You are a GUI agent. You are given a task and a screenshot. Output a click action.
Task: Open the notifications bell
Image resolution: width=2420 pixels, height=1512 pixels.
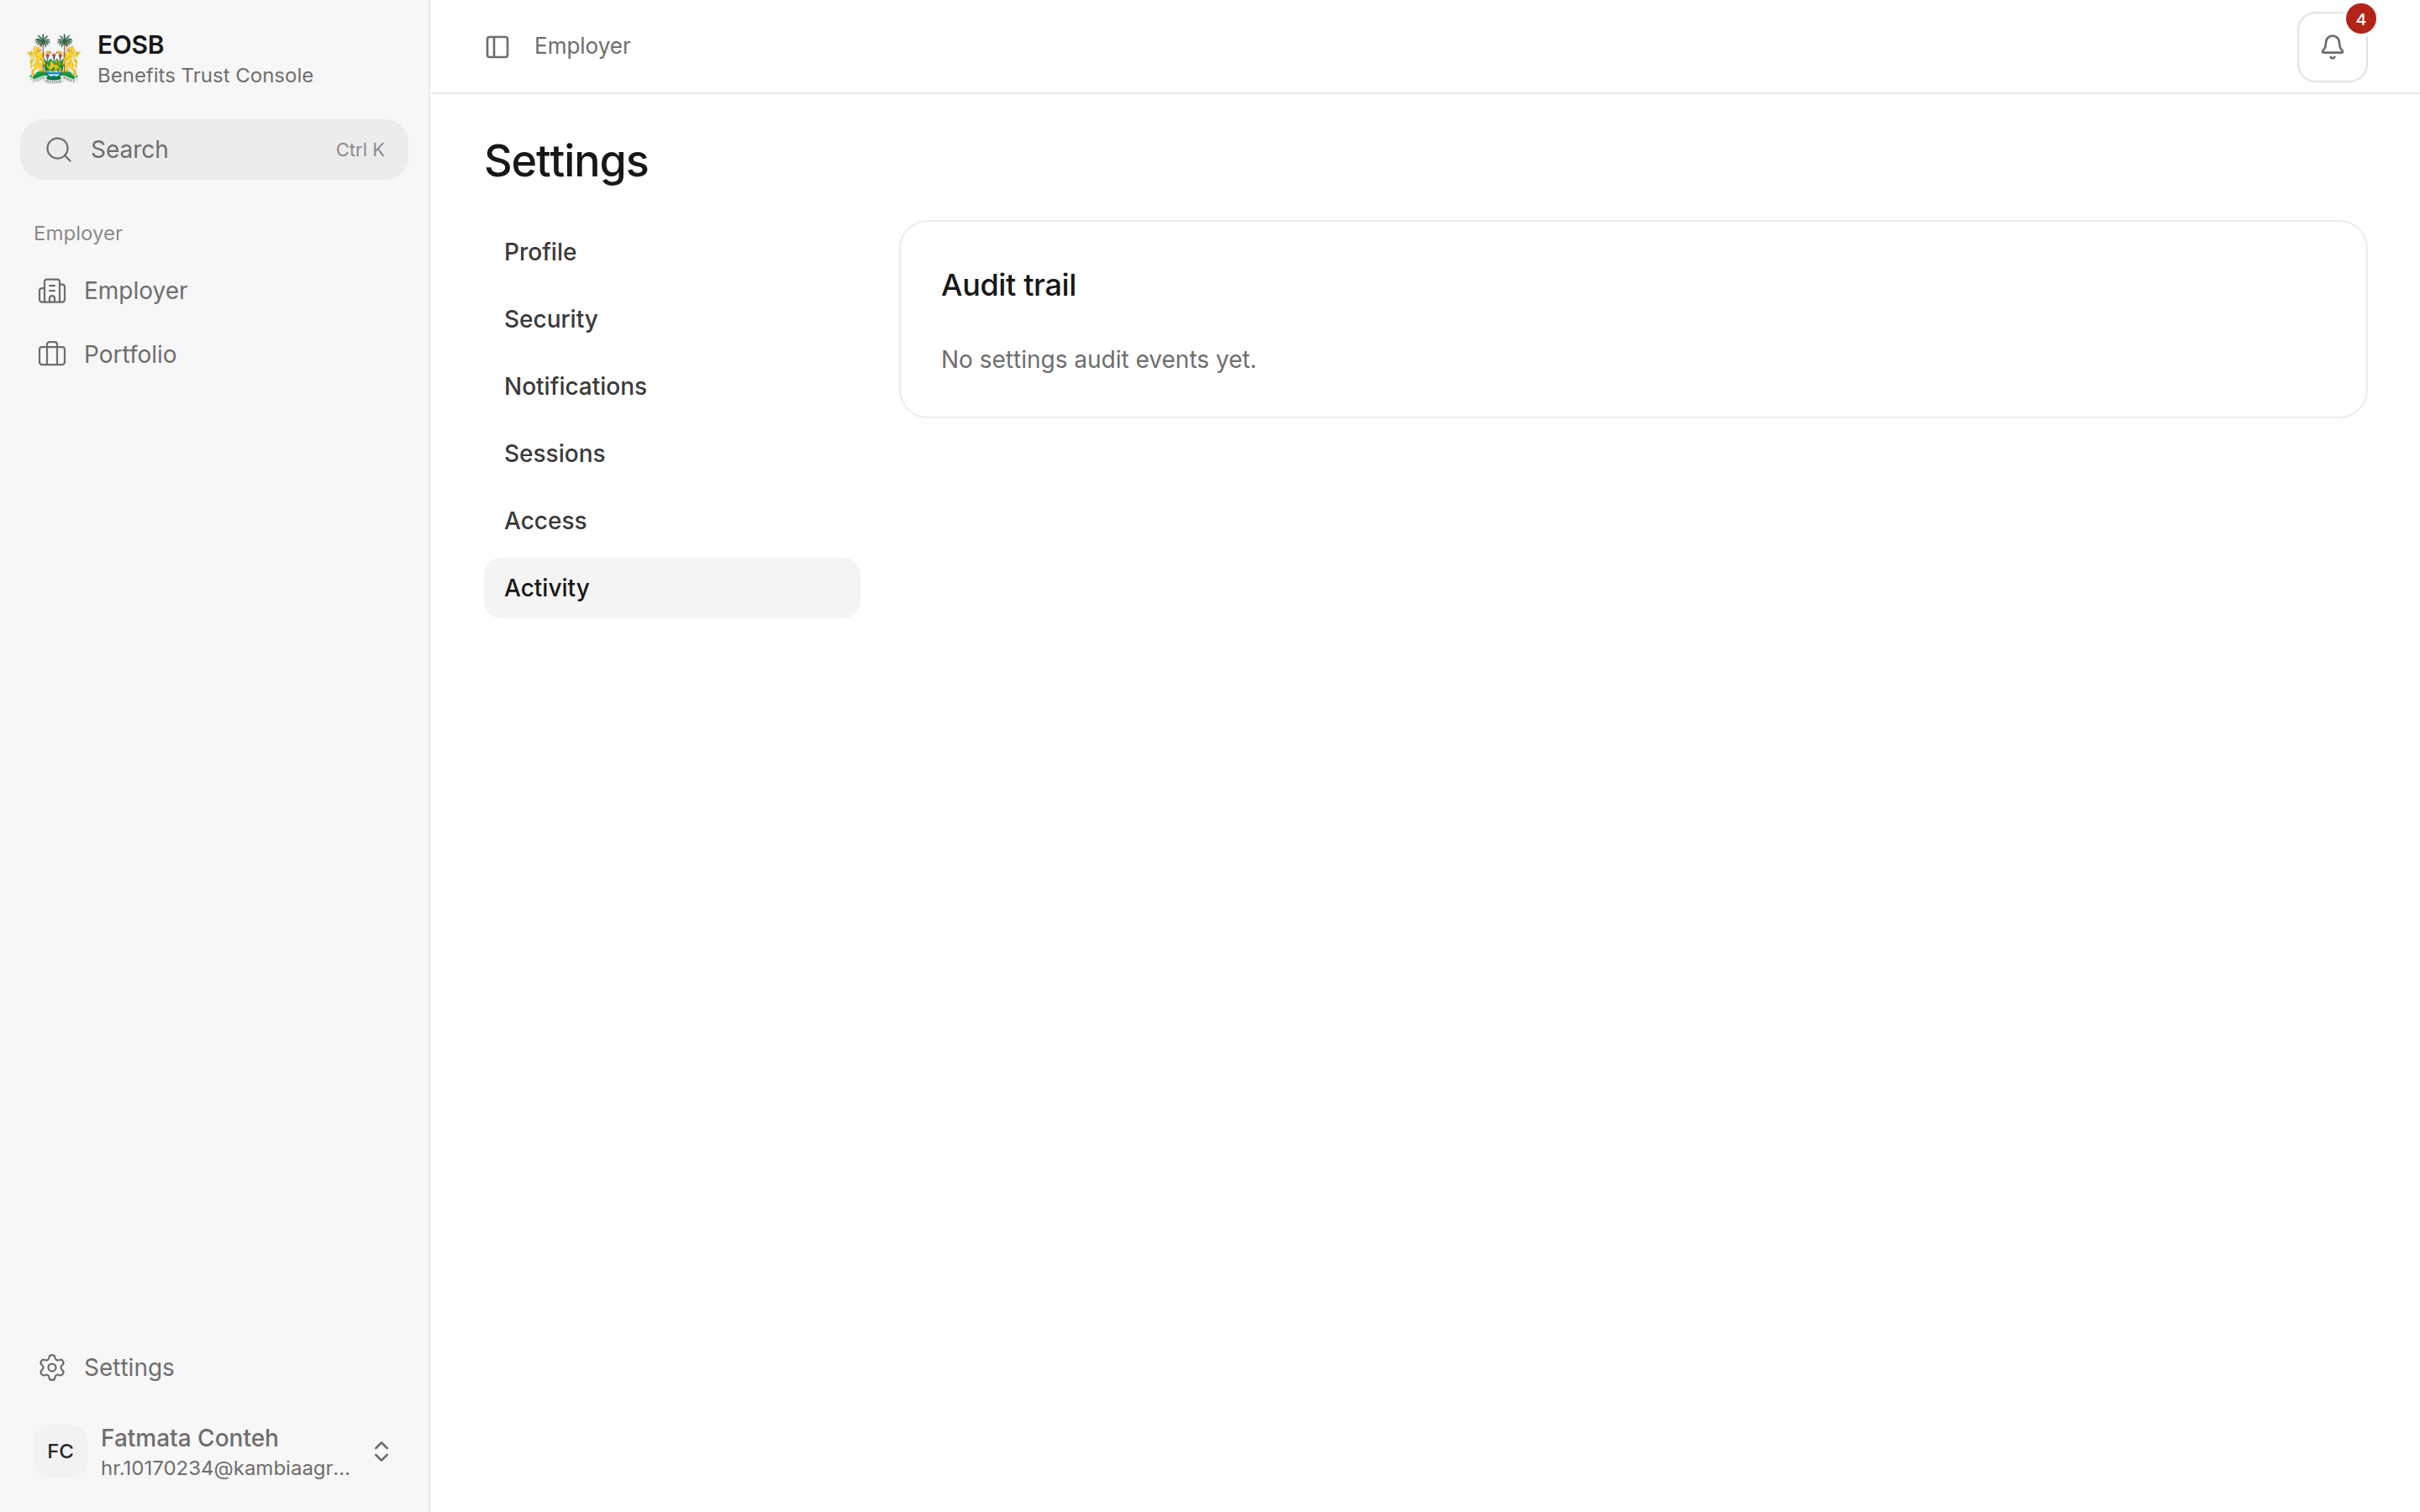pos(2331,47)
